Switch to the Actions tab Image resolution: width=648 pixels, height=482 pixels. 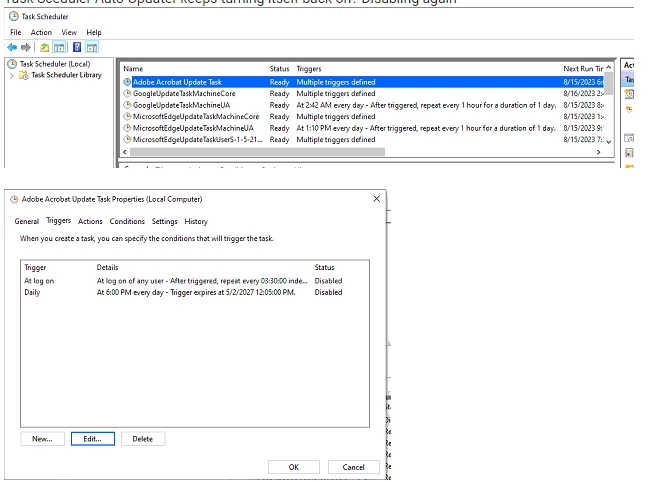90,221
